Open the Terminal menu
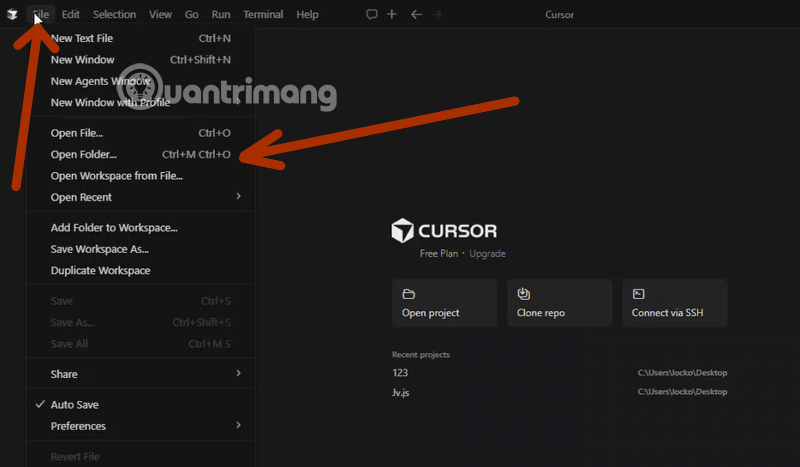Image resolution: width=800 pixels, height=467 pixels. (x=263, y=14)
